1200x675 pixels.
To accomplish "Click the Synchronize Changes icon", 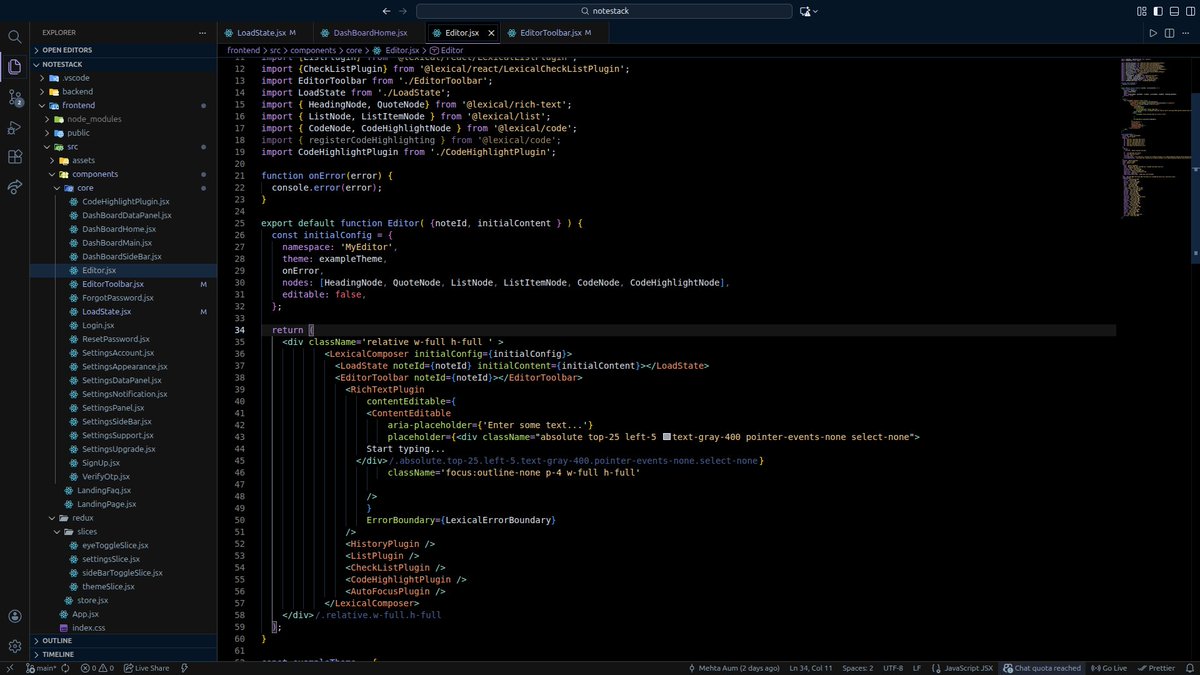I will [66, 668].
